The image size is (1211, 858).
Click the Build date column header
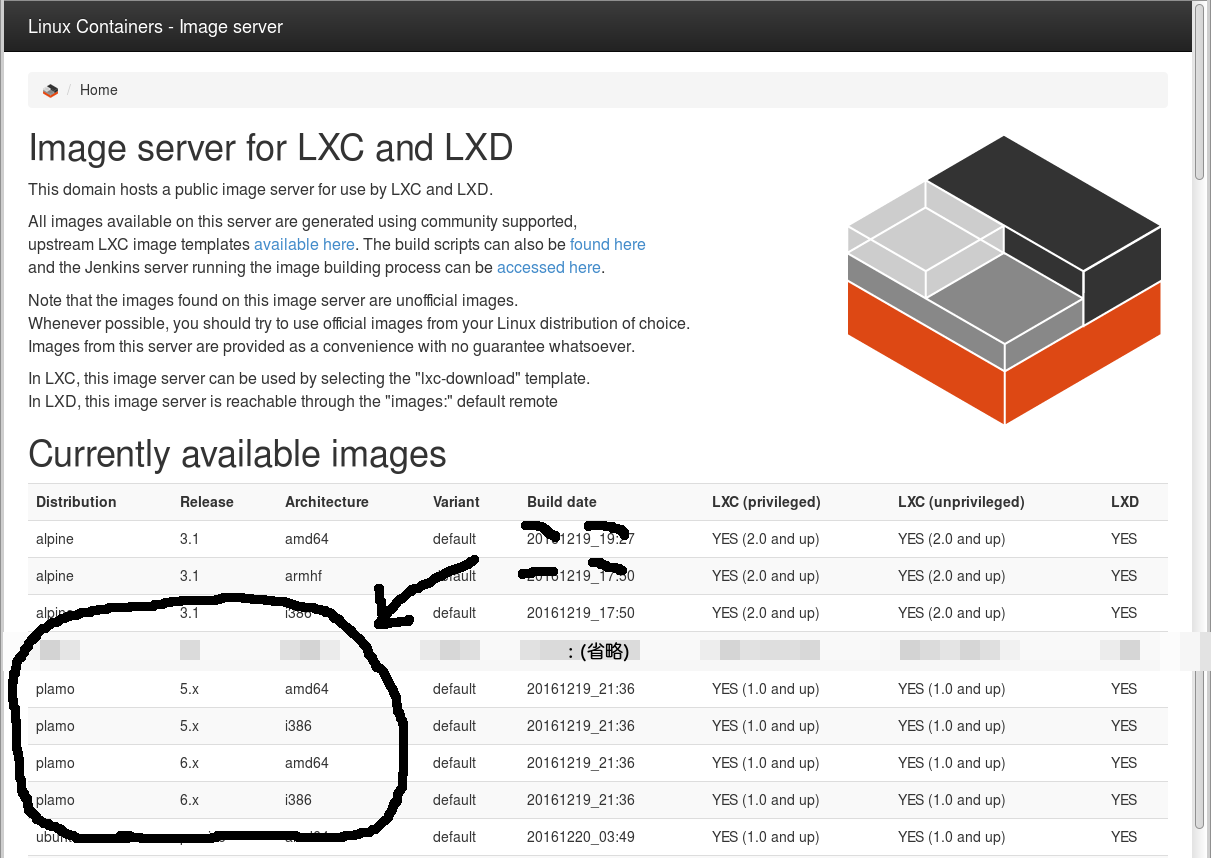tap(561, 502)
